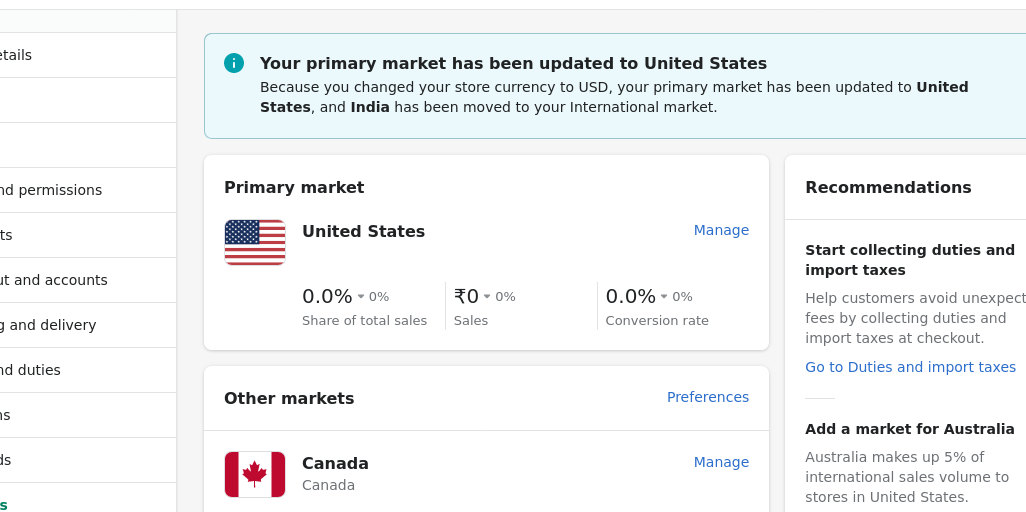Viewport: 1026px width, 512px height.
Task: Click the United States flag icon
Action: coord(255,242)
